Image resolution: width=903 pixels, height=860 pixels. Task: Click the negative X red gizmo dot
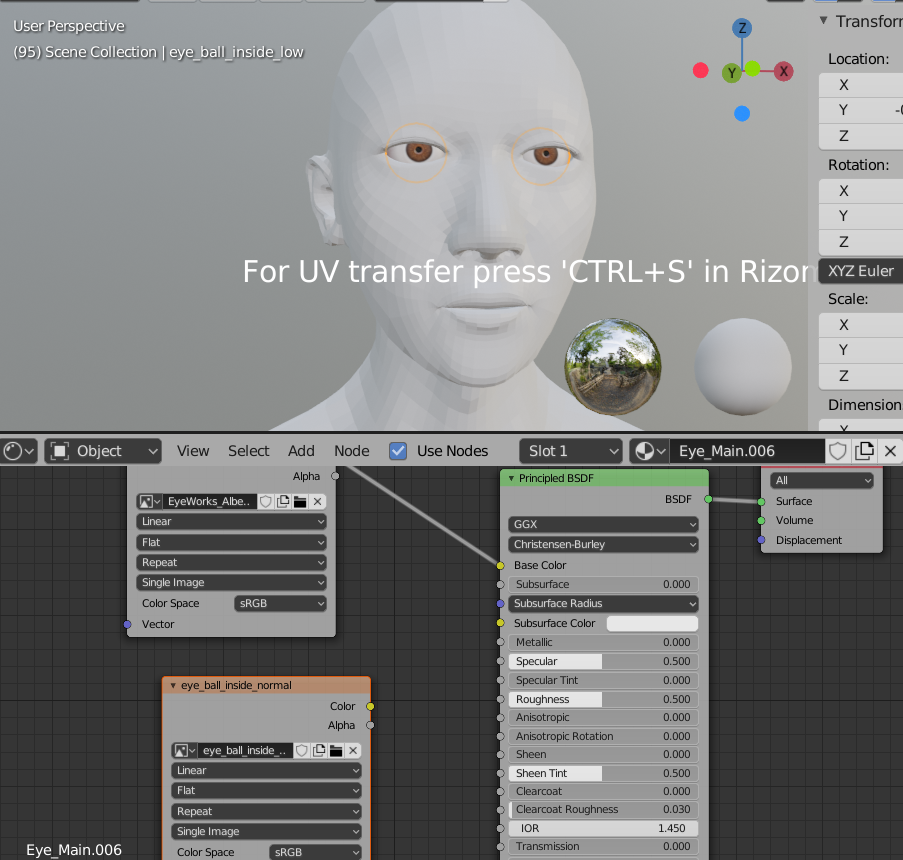tap(700, 70)
